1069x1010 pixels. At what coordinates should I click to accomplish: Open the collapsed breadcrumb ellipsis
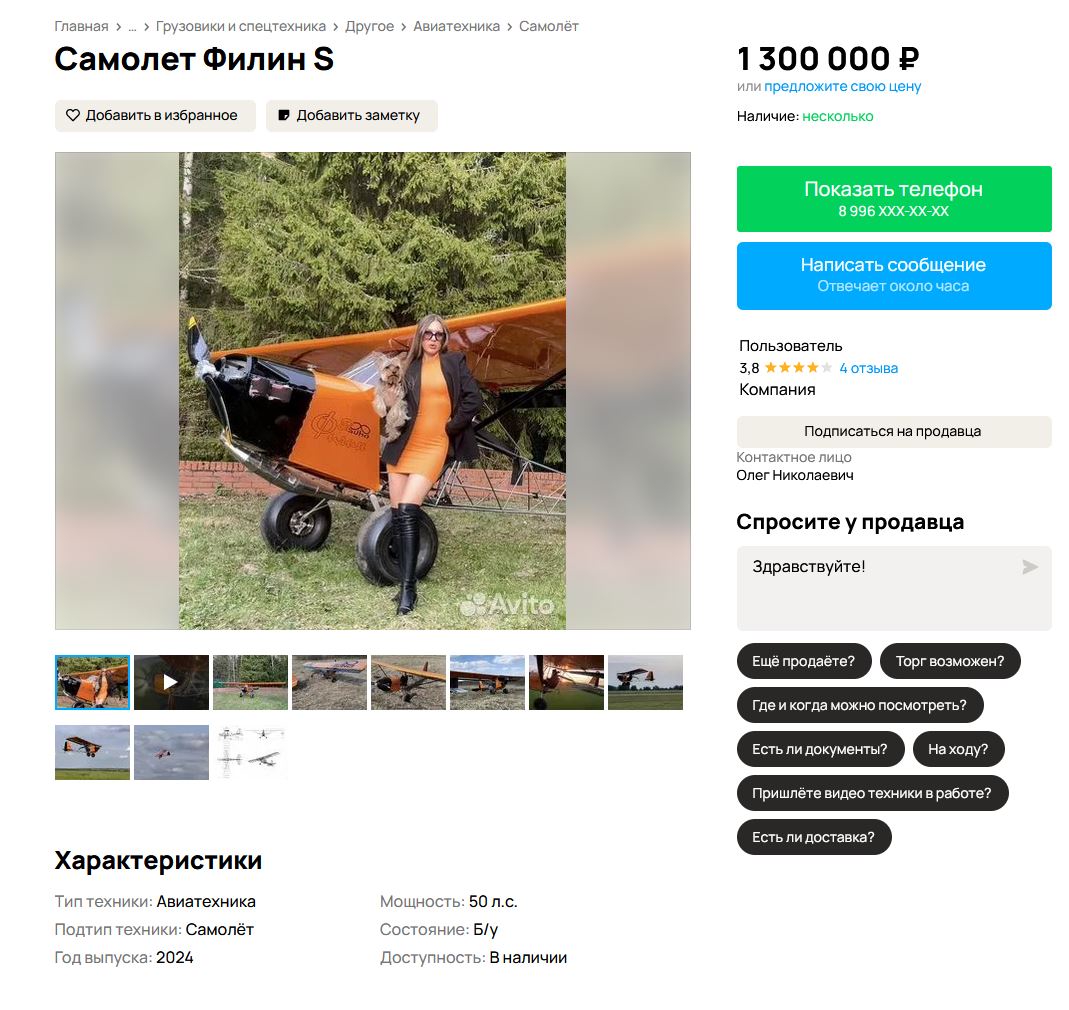[132, 27]
